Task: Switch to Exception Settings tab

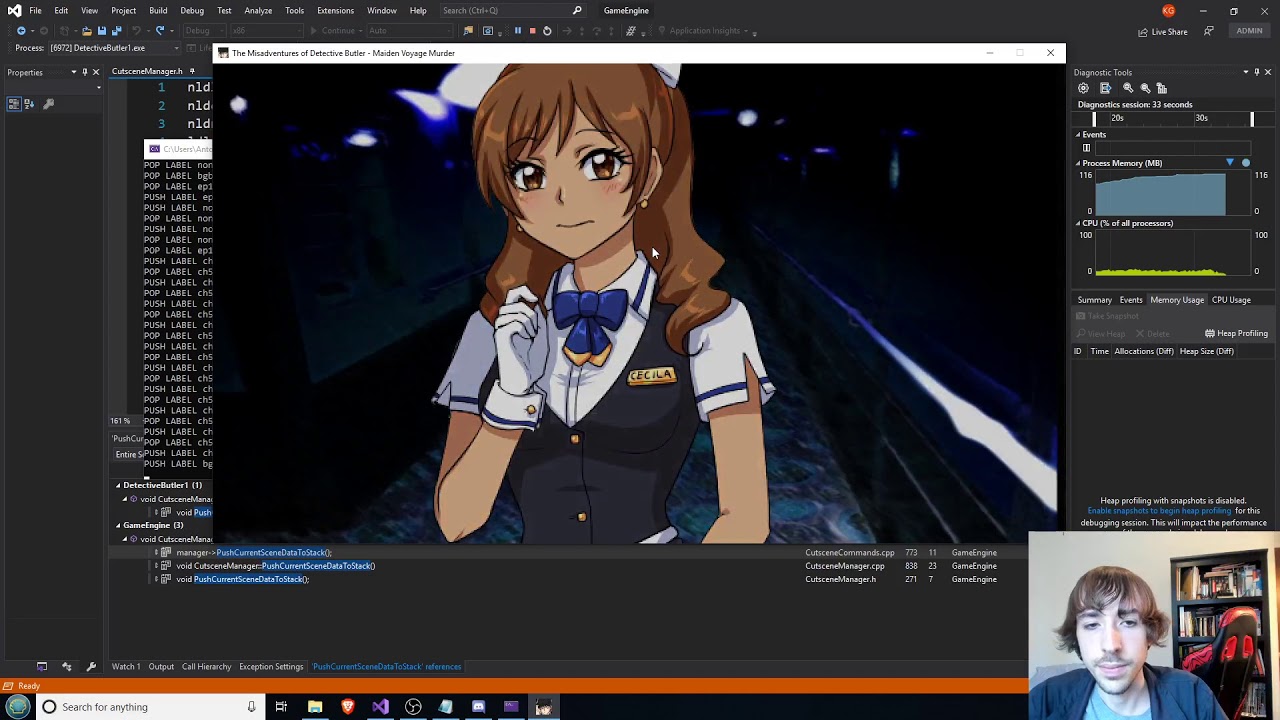Action: point(271,667)
